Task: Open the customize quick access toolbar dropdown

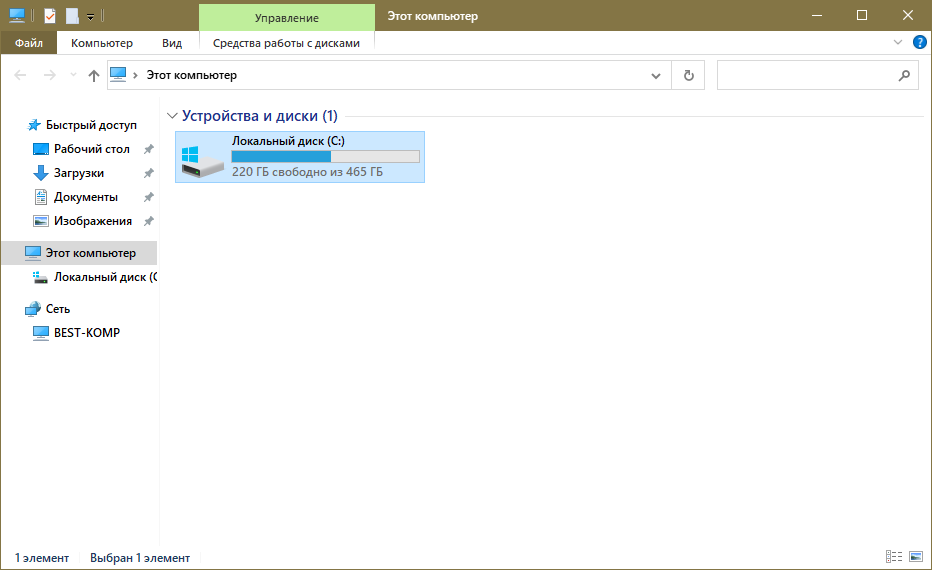Action: pyautogui.click(x=90, y=17)
